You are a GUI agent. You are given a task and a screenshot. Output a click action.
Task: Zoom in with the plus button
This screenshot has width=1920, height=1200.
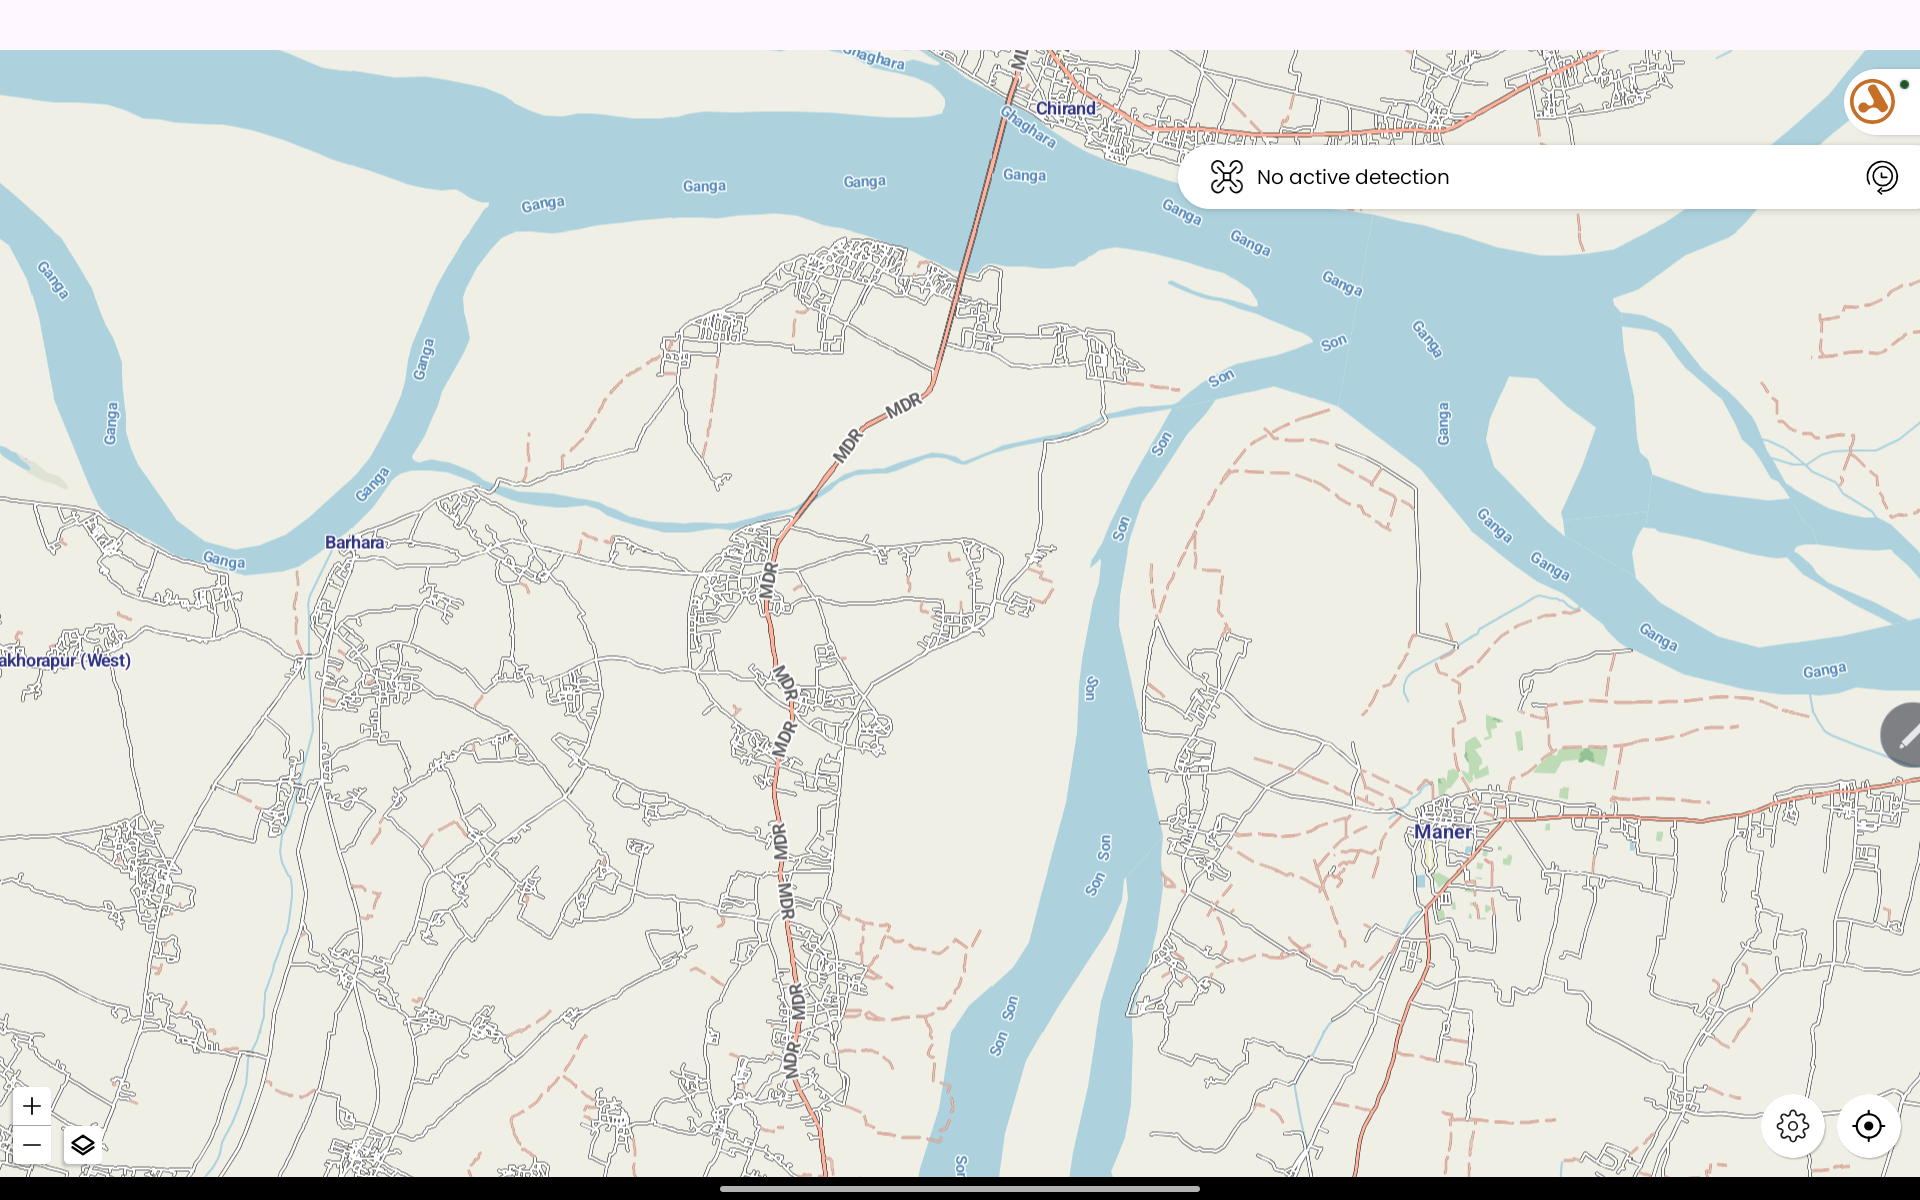32,1106
